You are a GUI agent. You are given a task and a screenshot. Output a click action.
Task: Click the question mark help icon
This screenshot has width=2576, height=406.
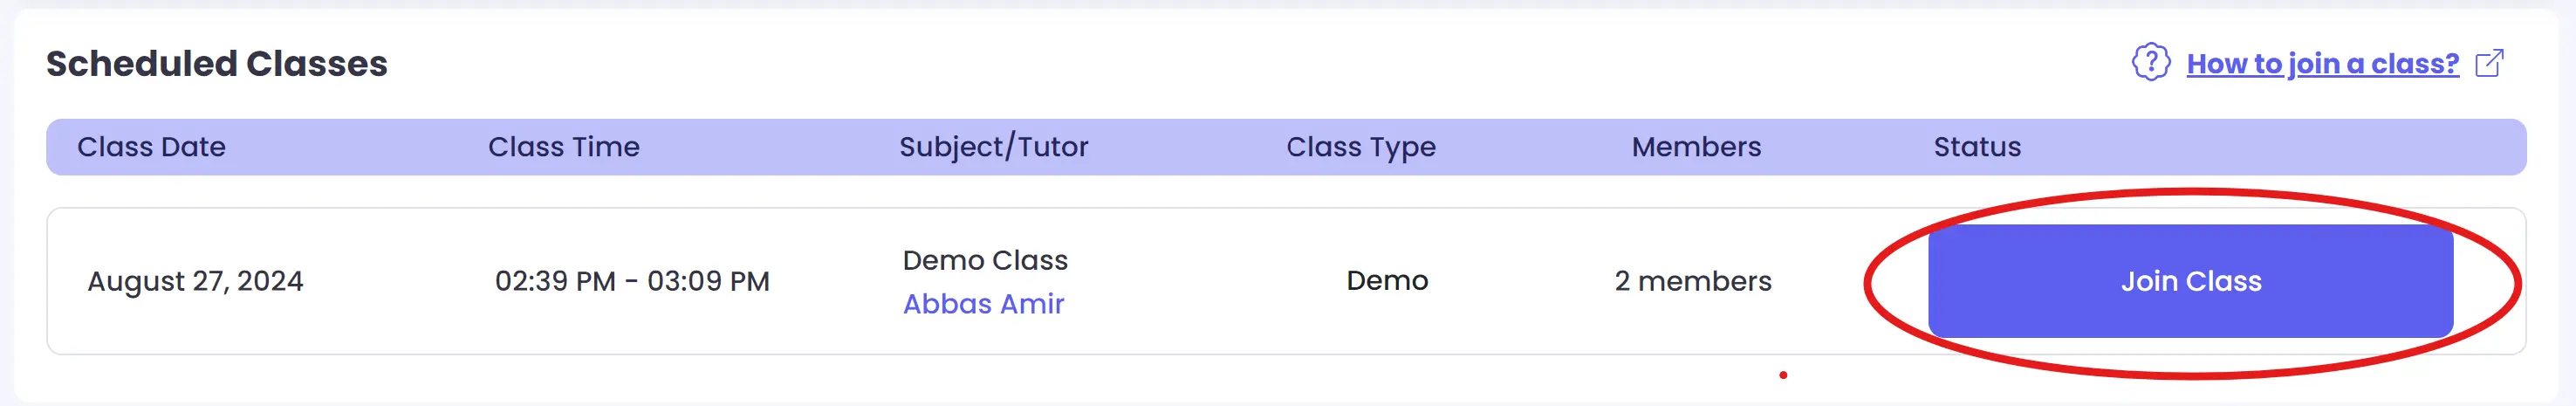point(2150,62)
